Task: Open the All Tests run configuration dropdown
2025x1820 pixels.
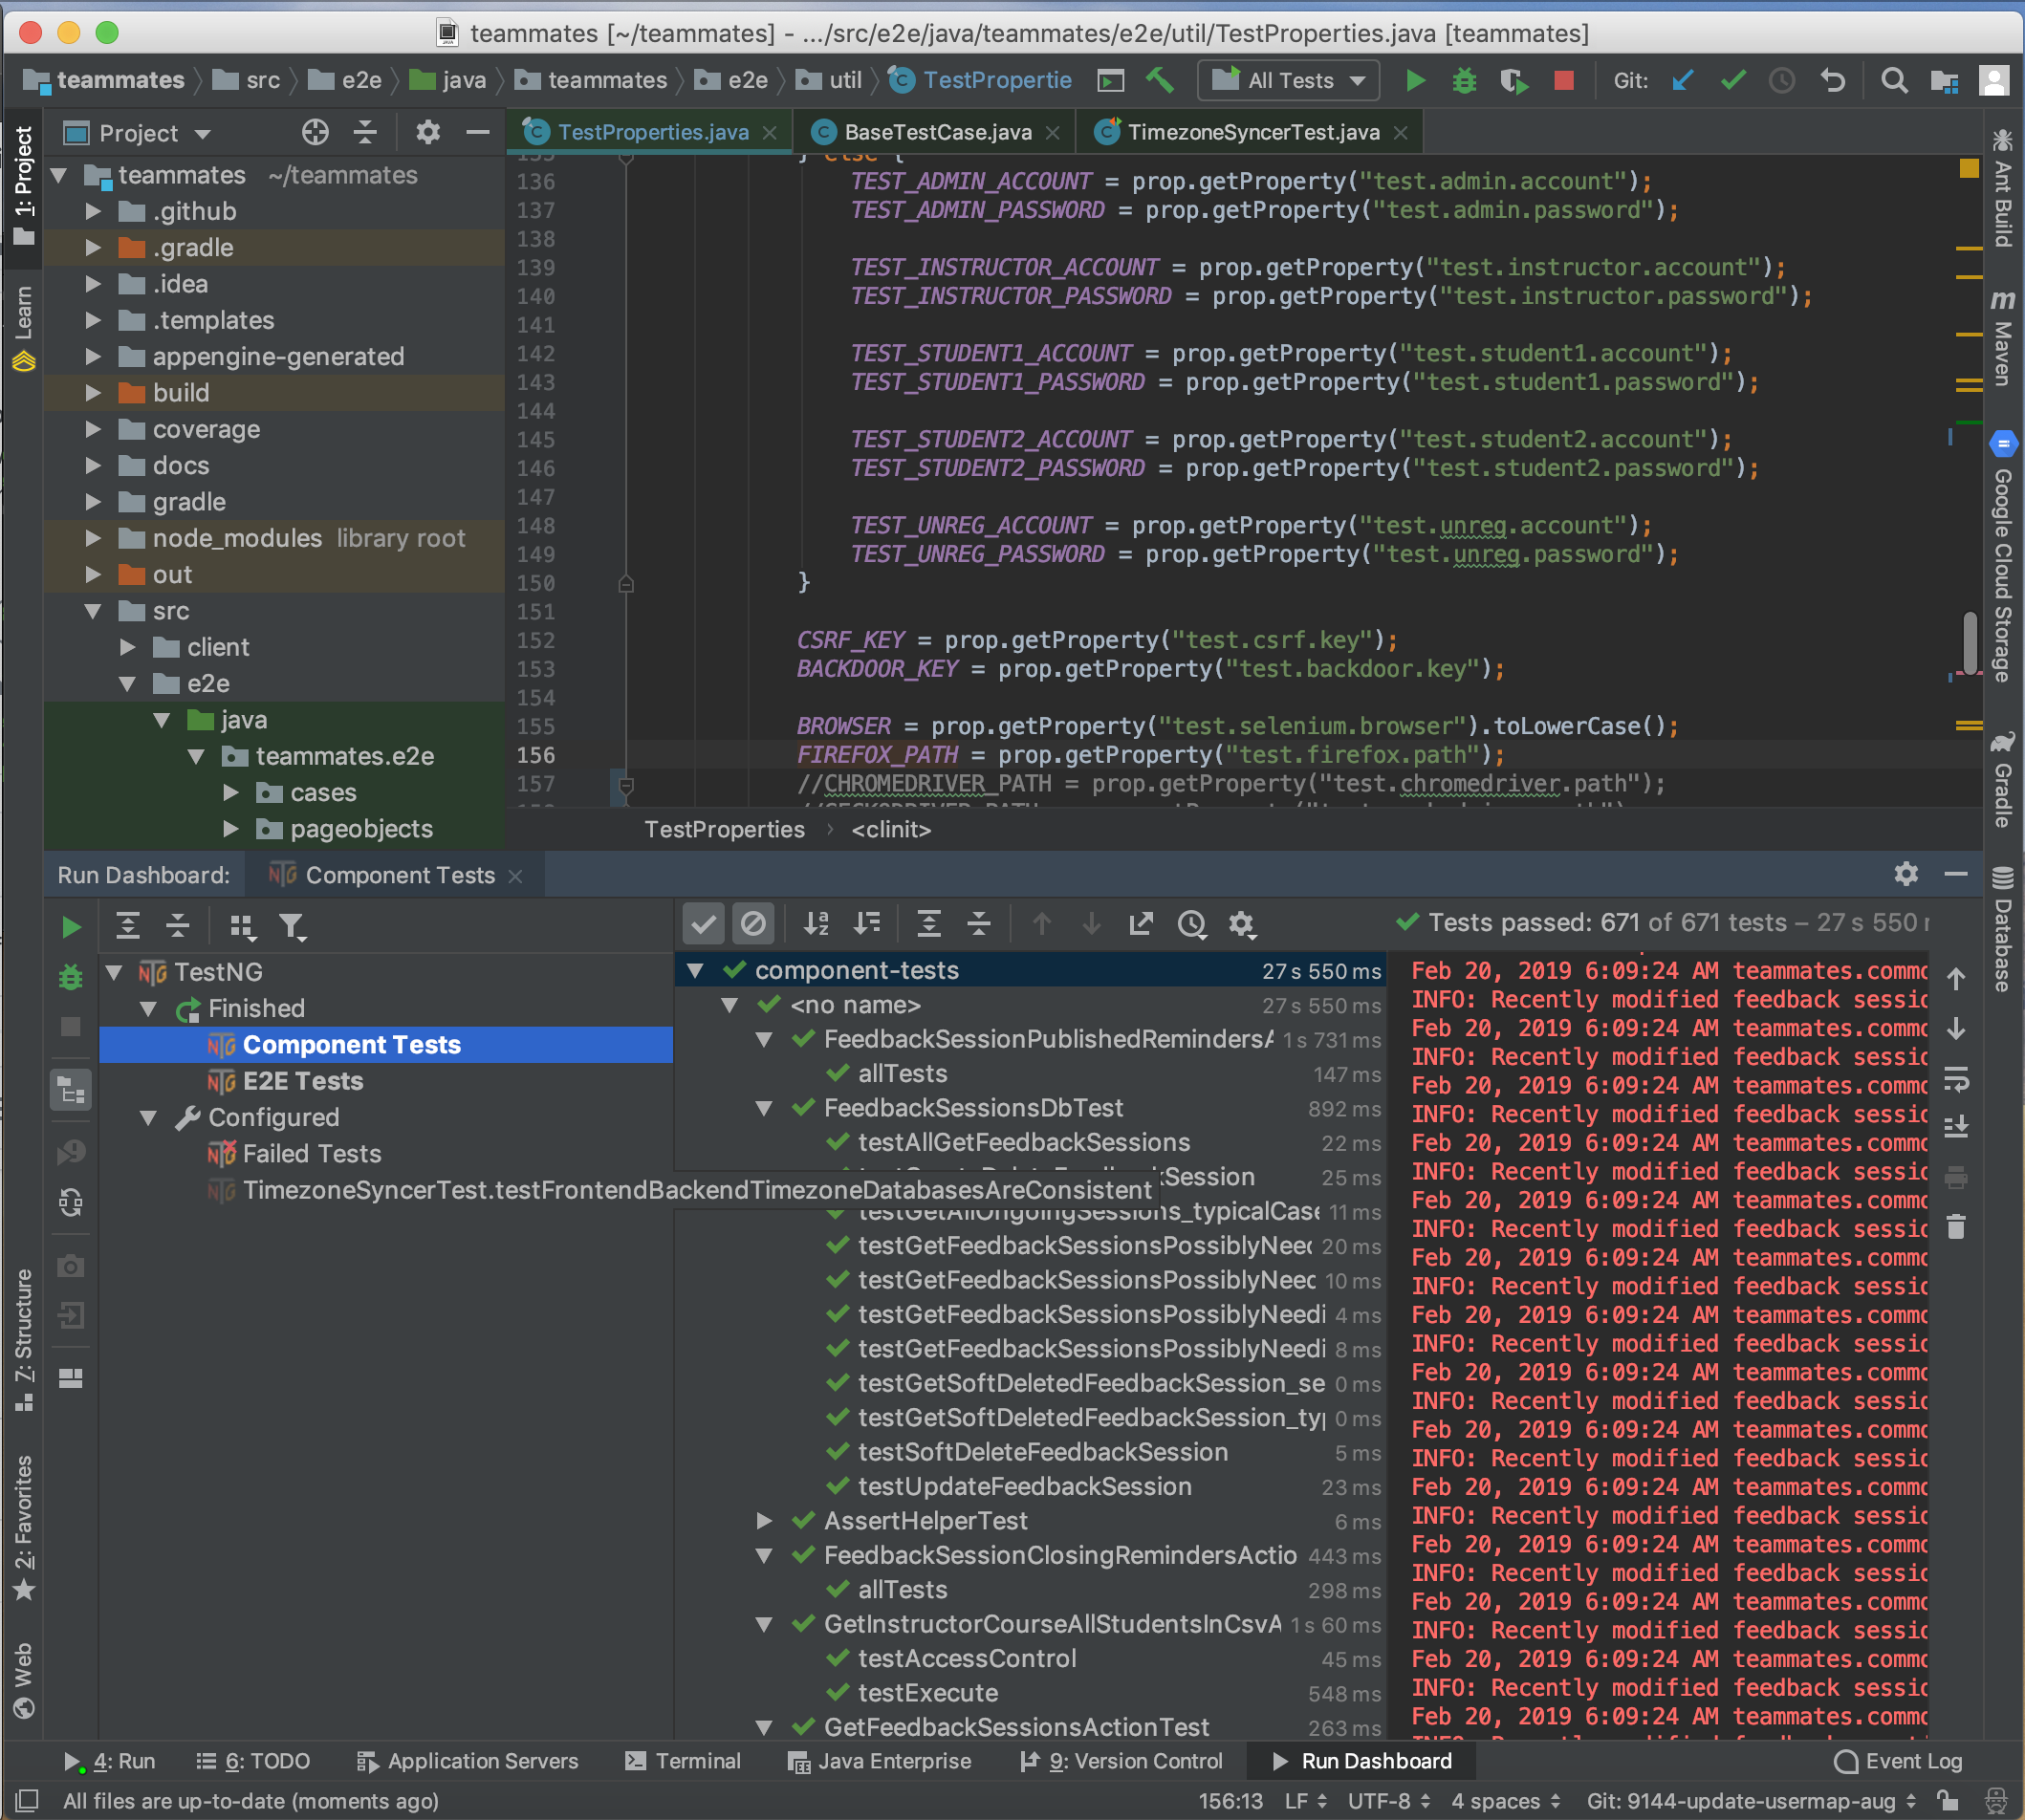Action: [1289, 80]
